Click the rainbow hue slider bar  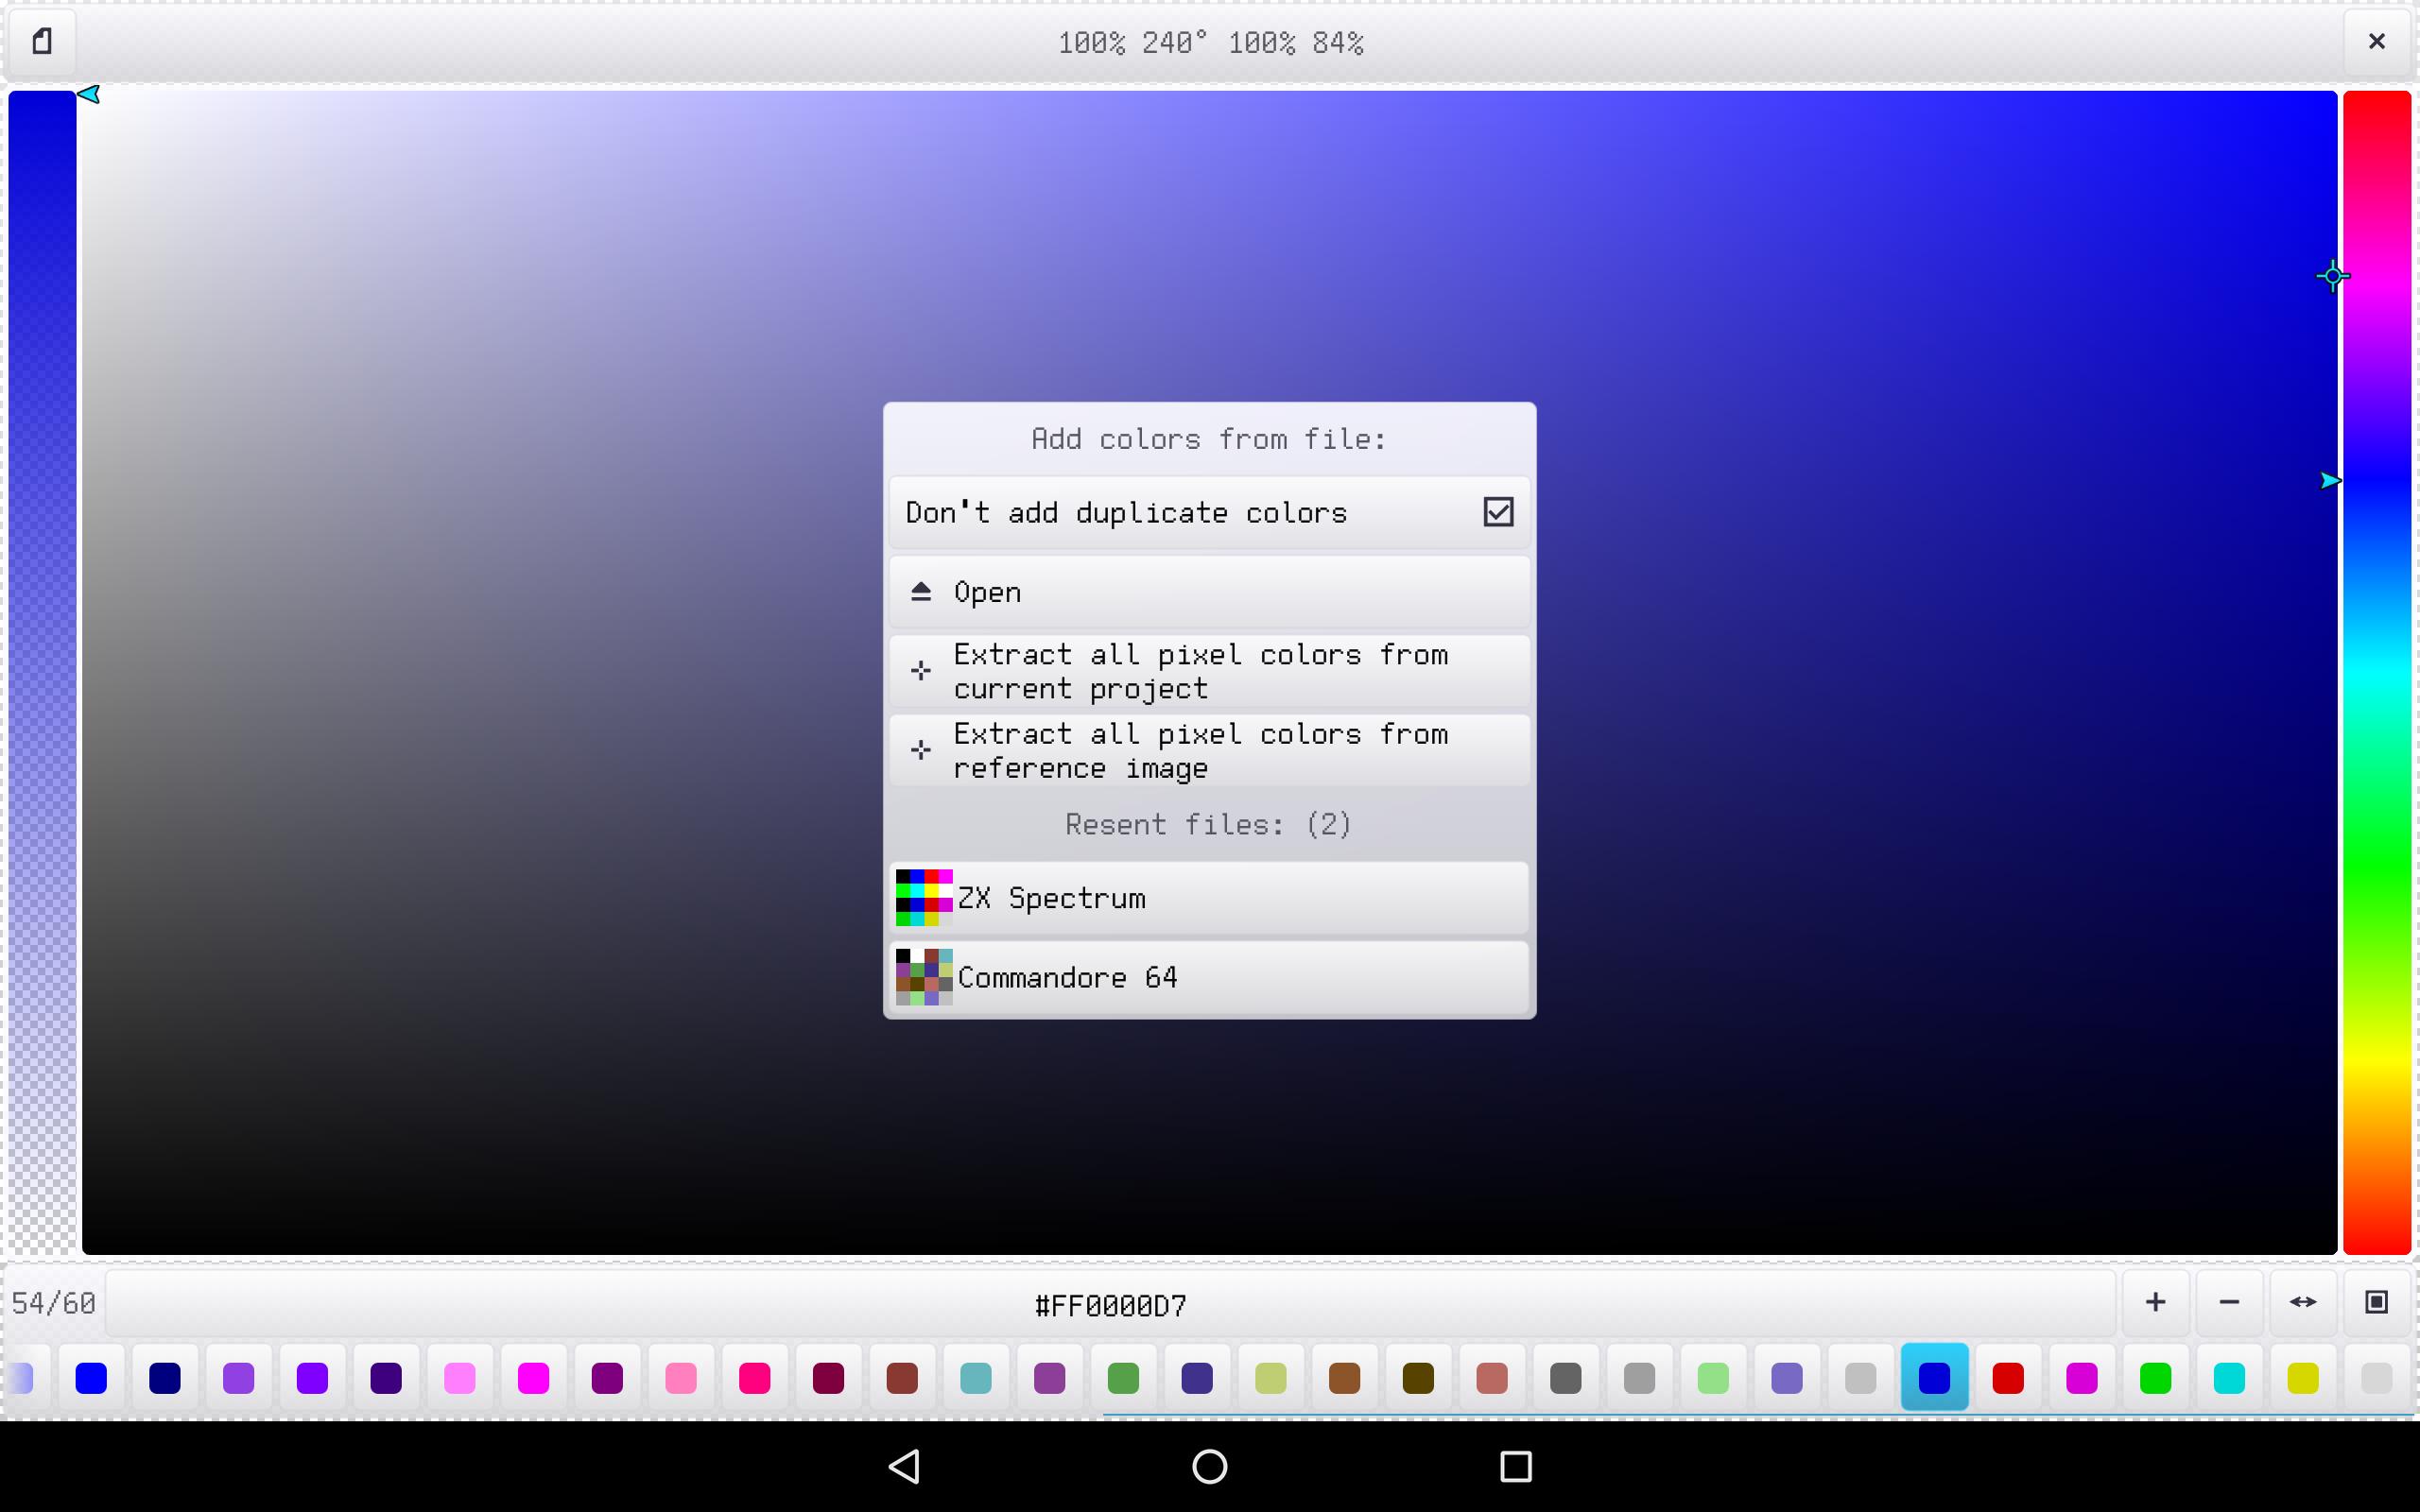pos(2377,672)
